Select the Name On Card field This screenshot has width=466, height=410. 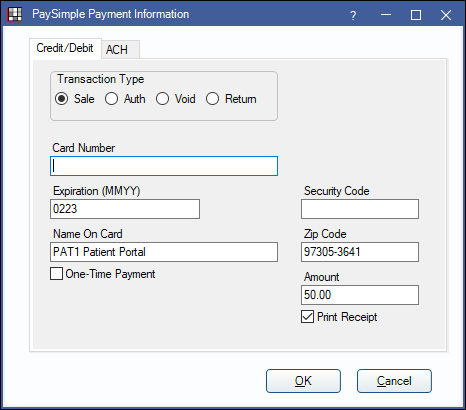coord(164,252)
